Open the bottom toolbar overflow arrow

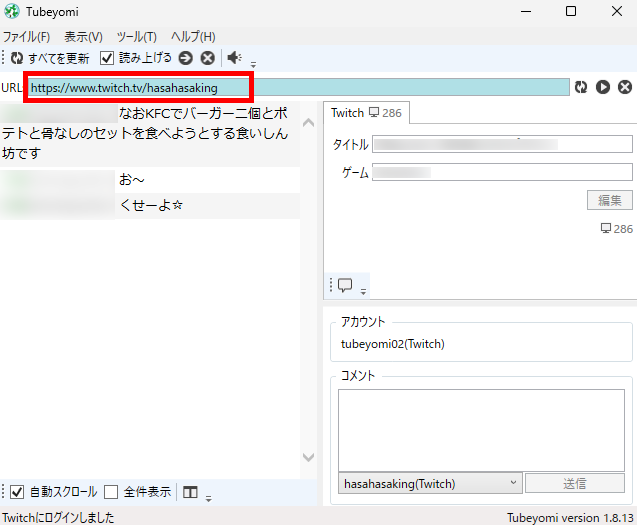click(x=208, y=499)
